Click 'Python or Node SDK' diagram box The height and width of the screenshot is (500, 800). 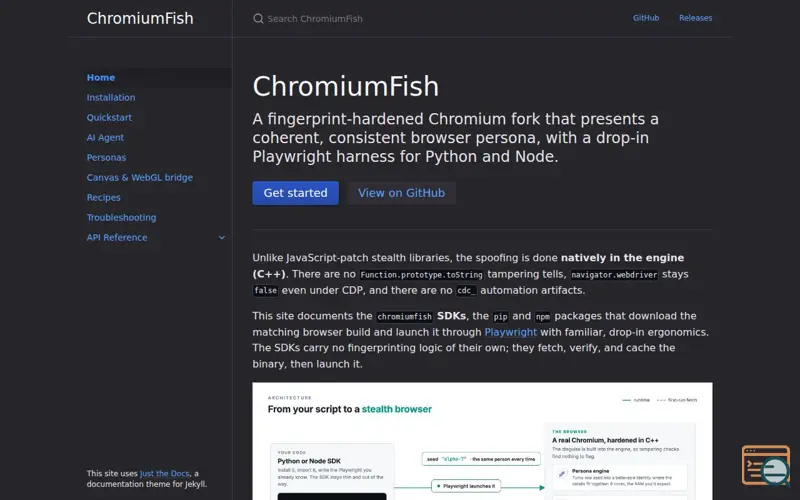pyautogui.click(x=332, y=472)
